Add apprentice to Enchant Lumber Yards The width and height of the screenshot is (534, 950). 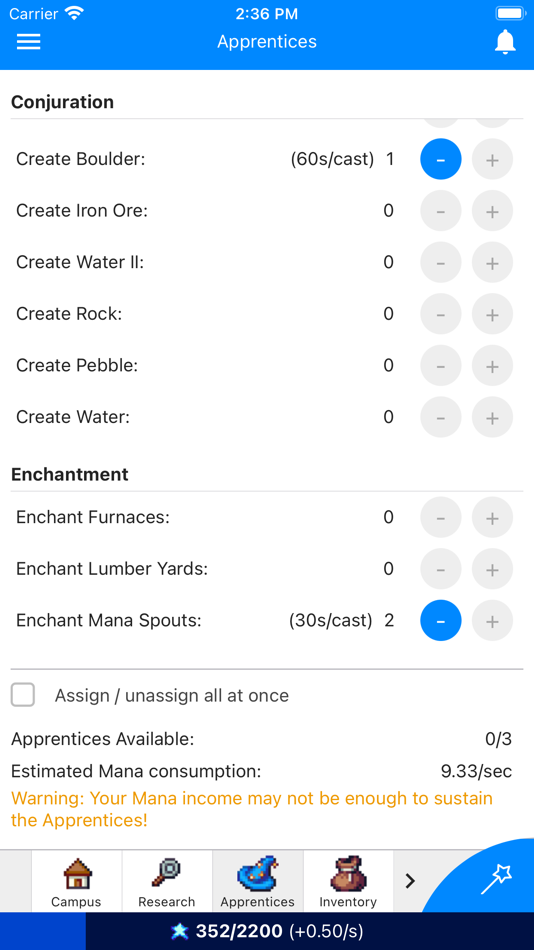click(492, 569)
